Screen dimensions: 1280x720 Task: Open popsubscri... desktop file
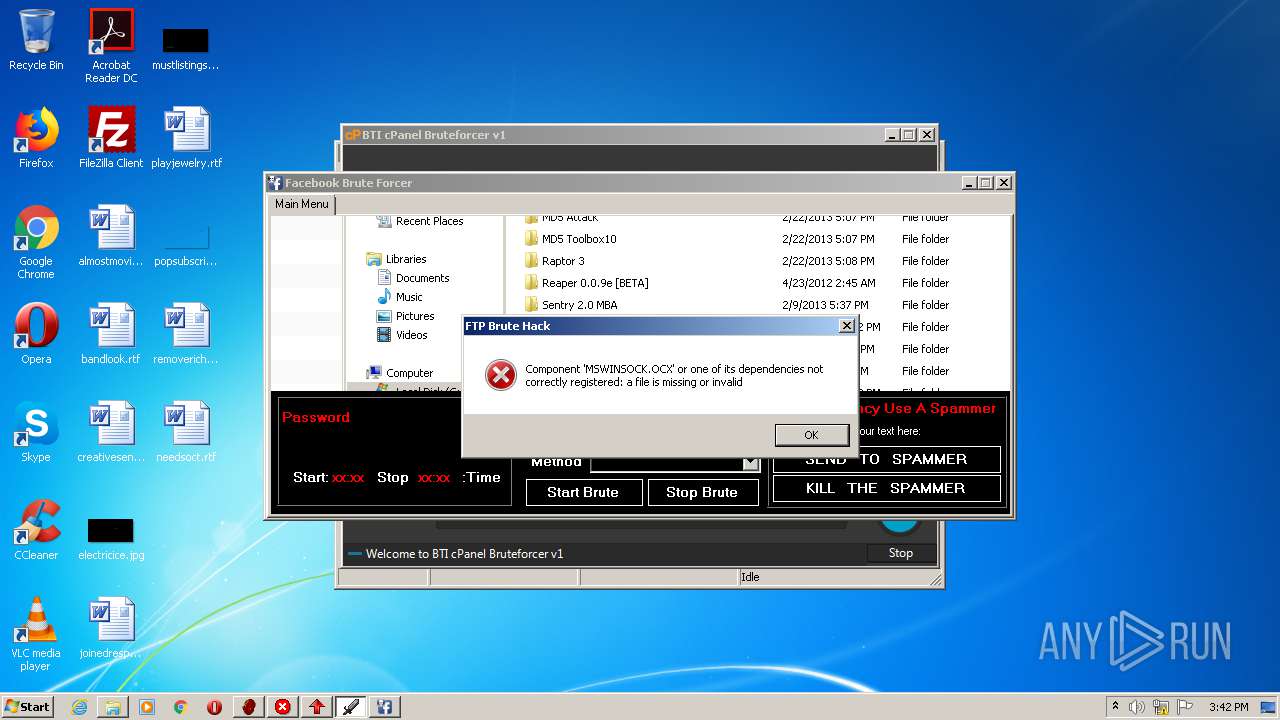pos(186,247)
